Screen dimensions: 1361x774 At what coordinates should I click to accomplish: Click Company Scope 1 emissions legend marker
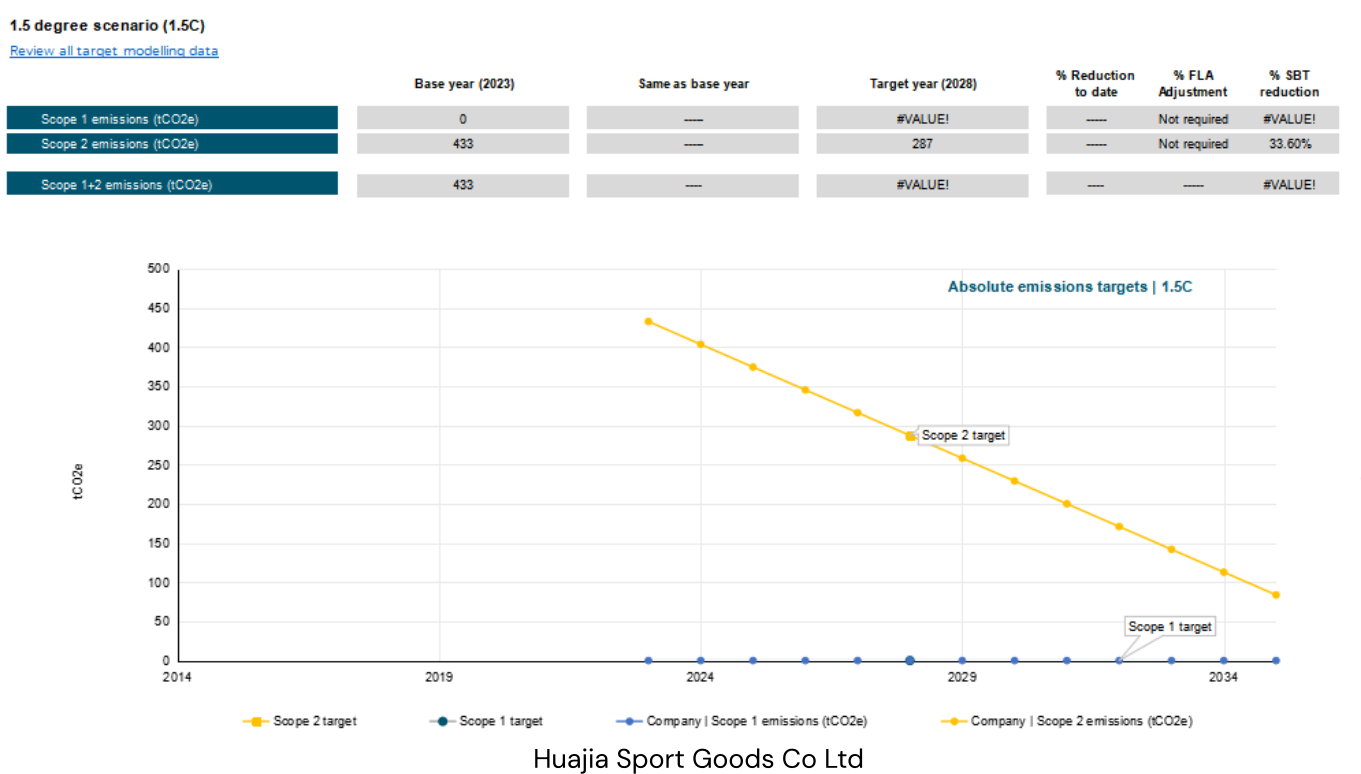point(630,721)
